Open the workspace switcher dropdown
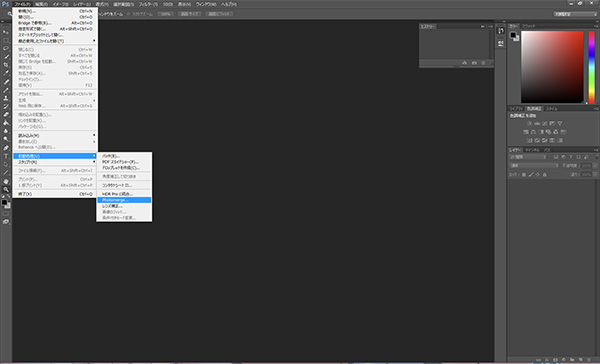 (x=575, y=14)
